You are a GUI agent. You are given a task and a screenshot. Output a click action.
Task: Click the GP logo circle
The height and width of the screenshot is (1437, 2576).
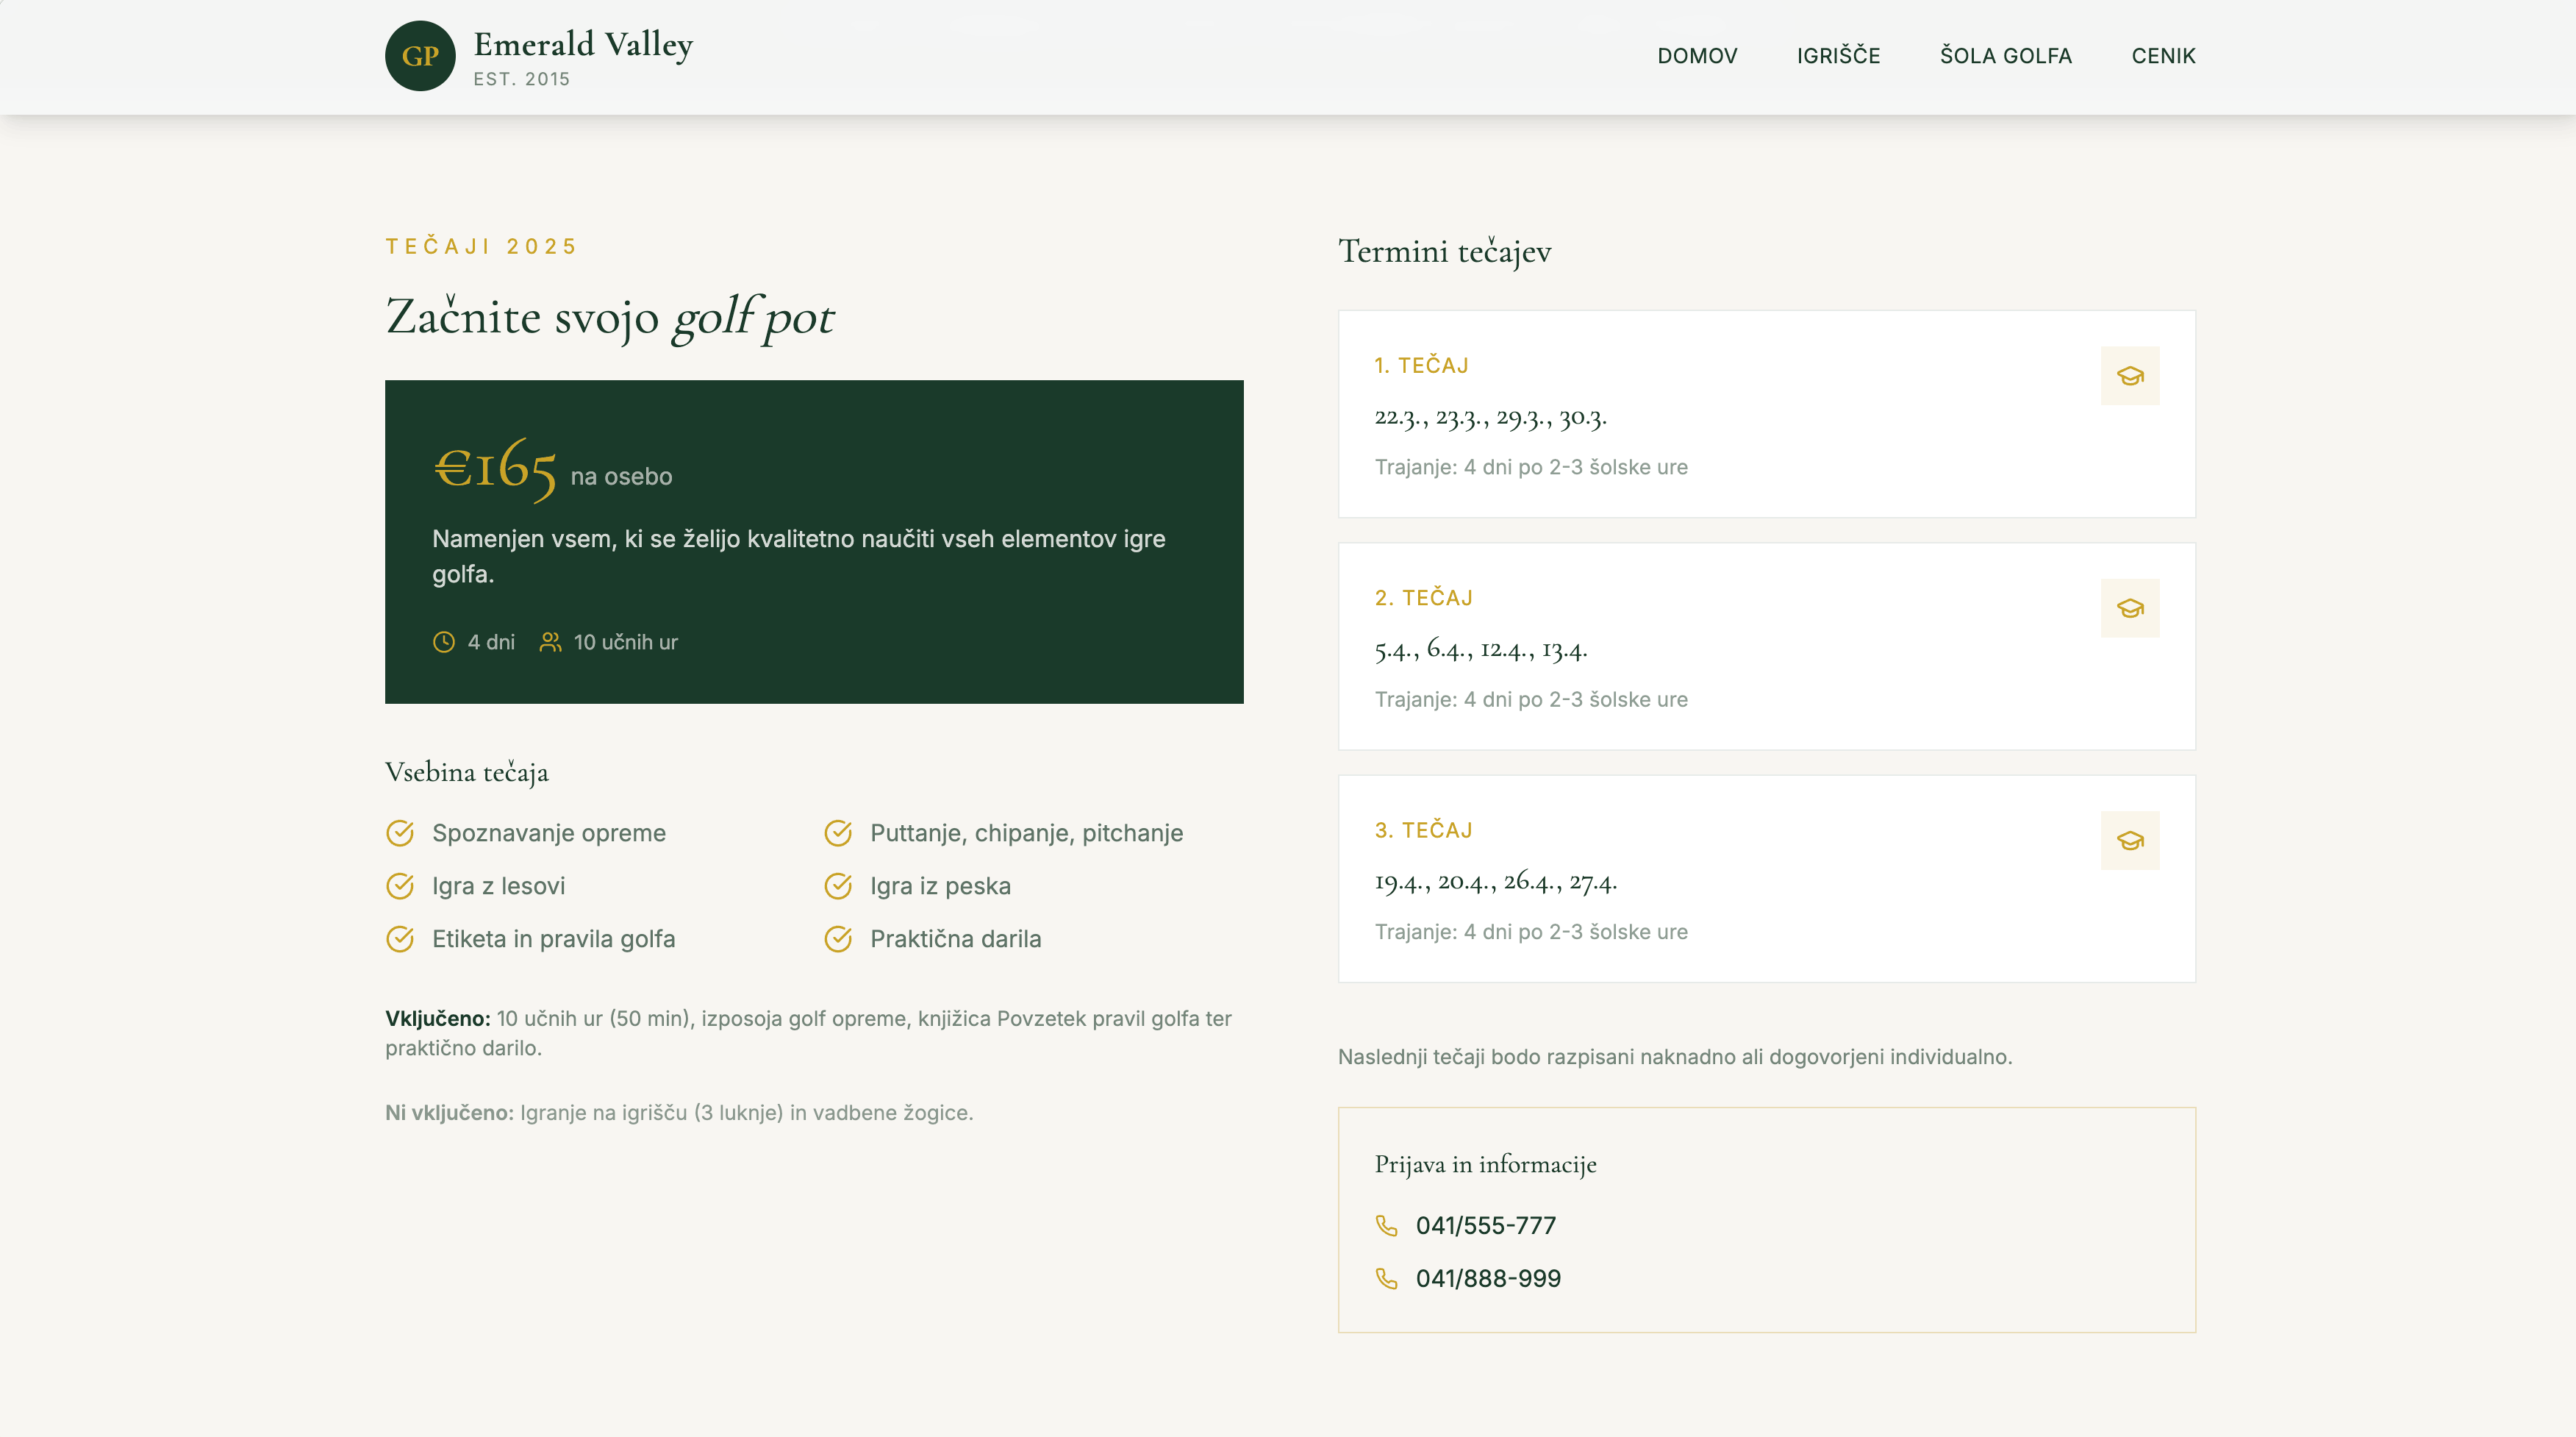tap(420, 56)
